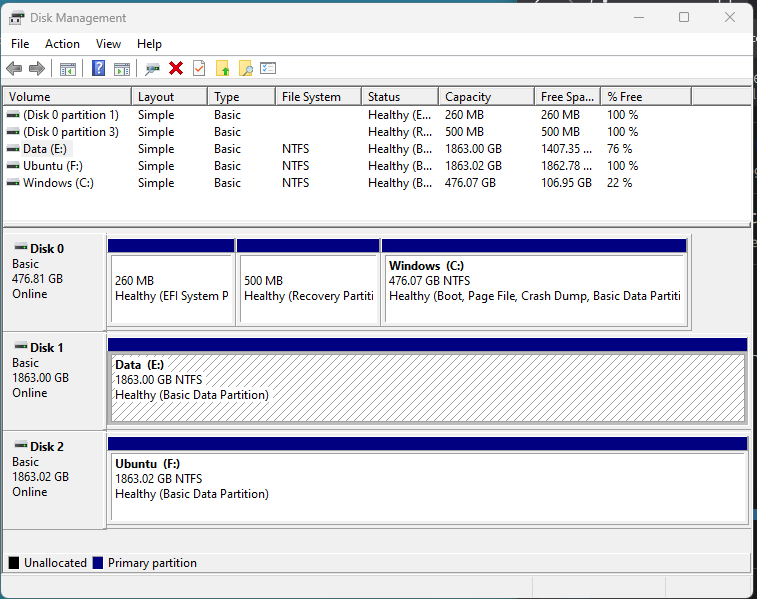Click the Forward arrow toolbar icon

point(37,69)
